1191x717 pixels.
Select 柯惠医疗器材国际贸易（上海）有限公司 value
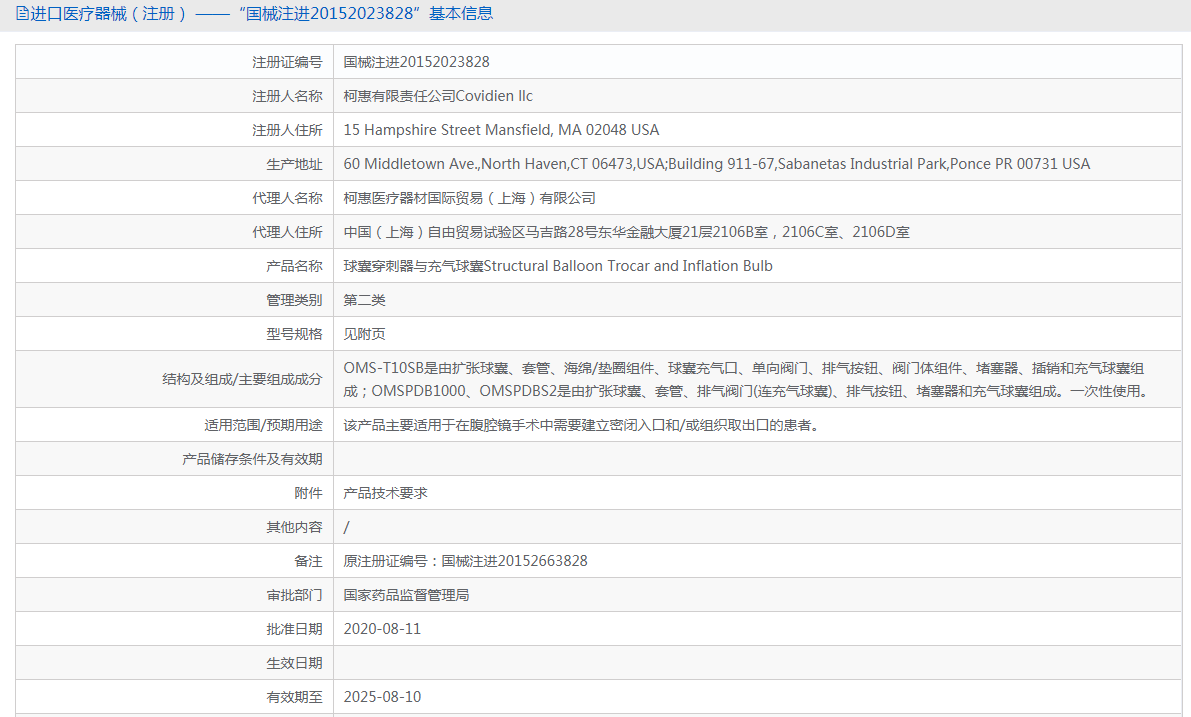[469, 198]
